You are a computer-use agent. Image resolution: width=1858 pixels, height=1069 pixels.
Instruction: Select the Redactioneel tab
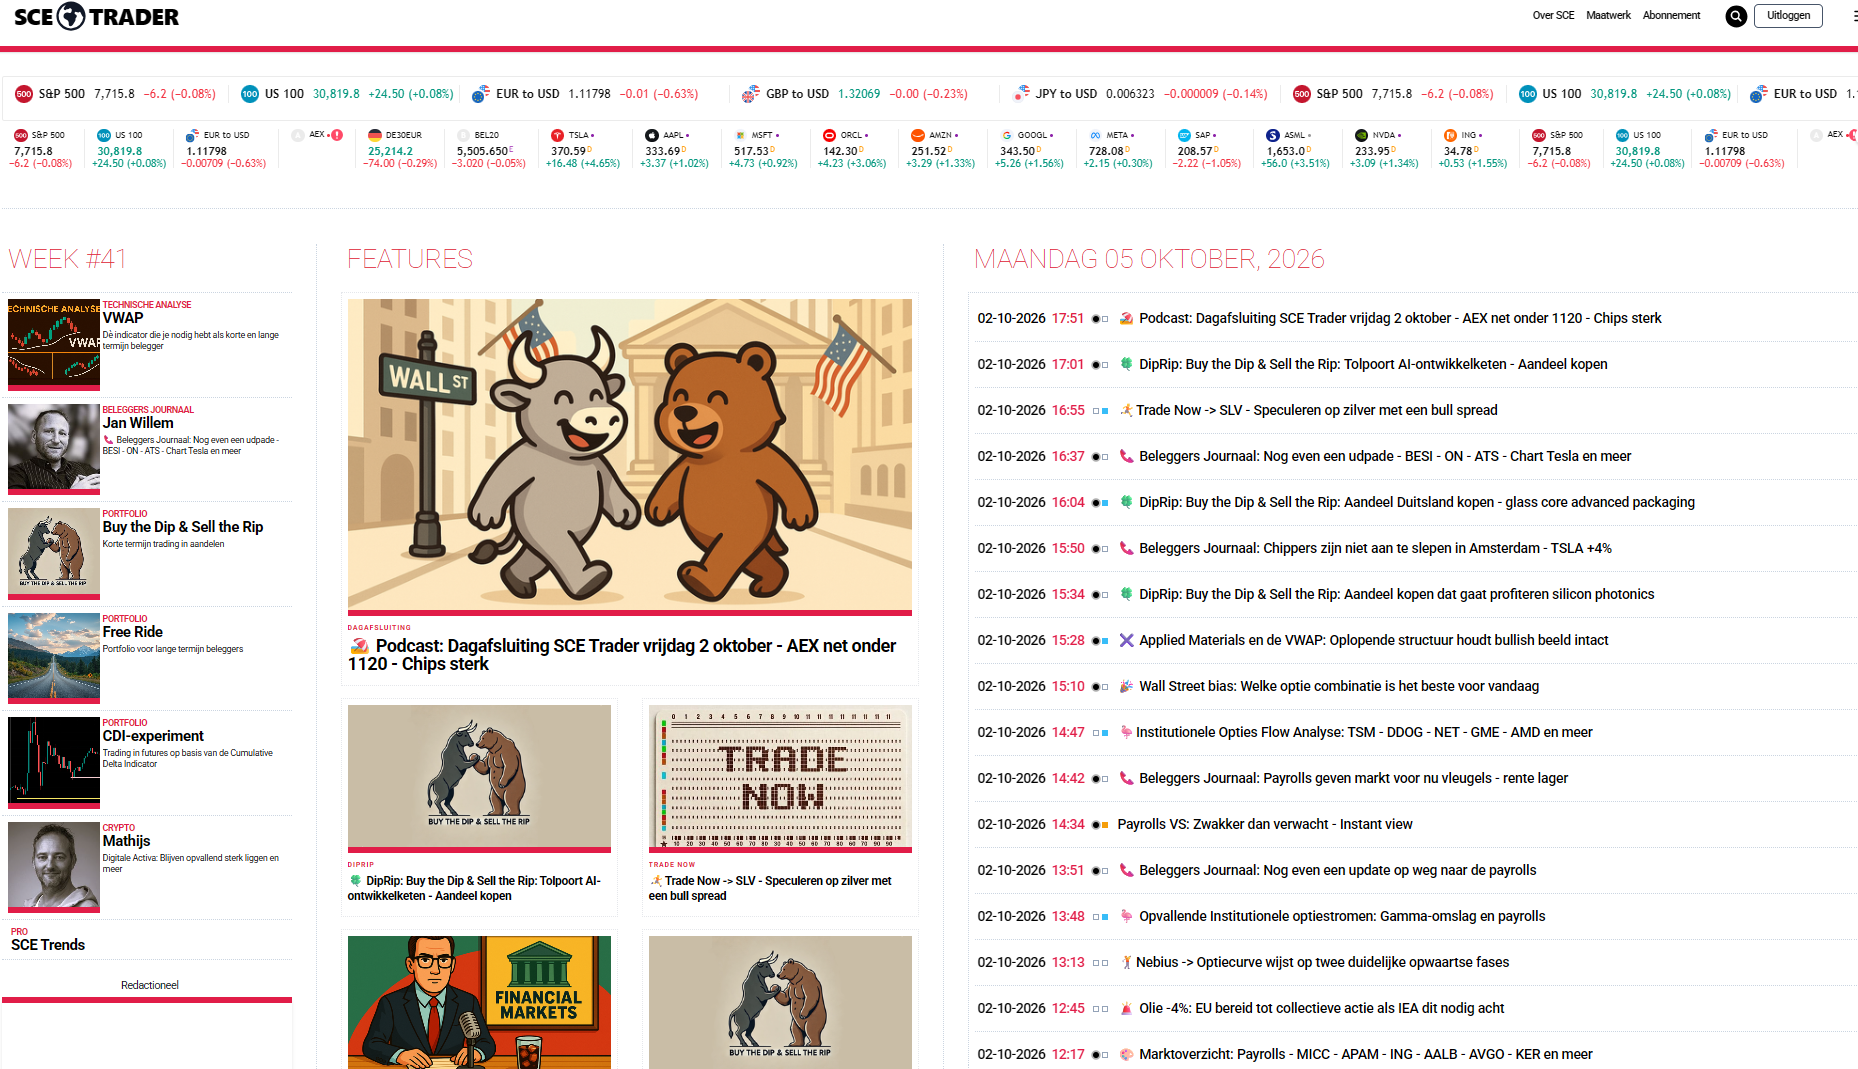150,985
